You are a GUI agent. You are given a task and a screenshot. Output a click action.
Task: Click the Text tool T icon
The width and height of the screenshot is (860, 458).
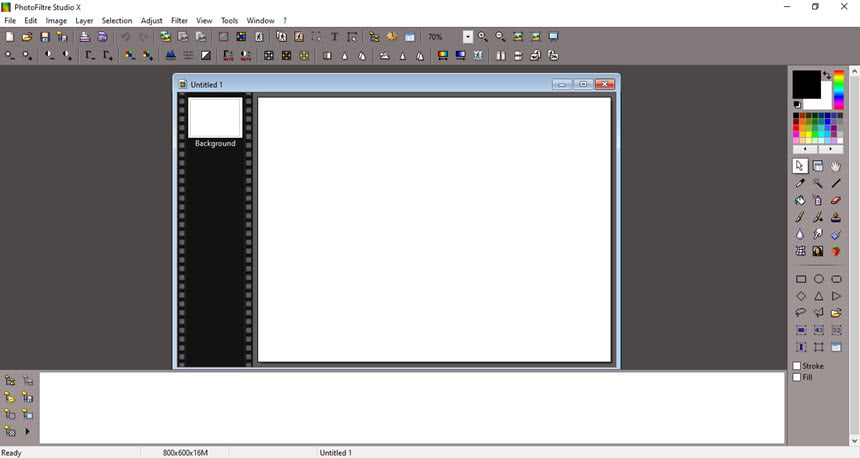click(x=334, y=37)
